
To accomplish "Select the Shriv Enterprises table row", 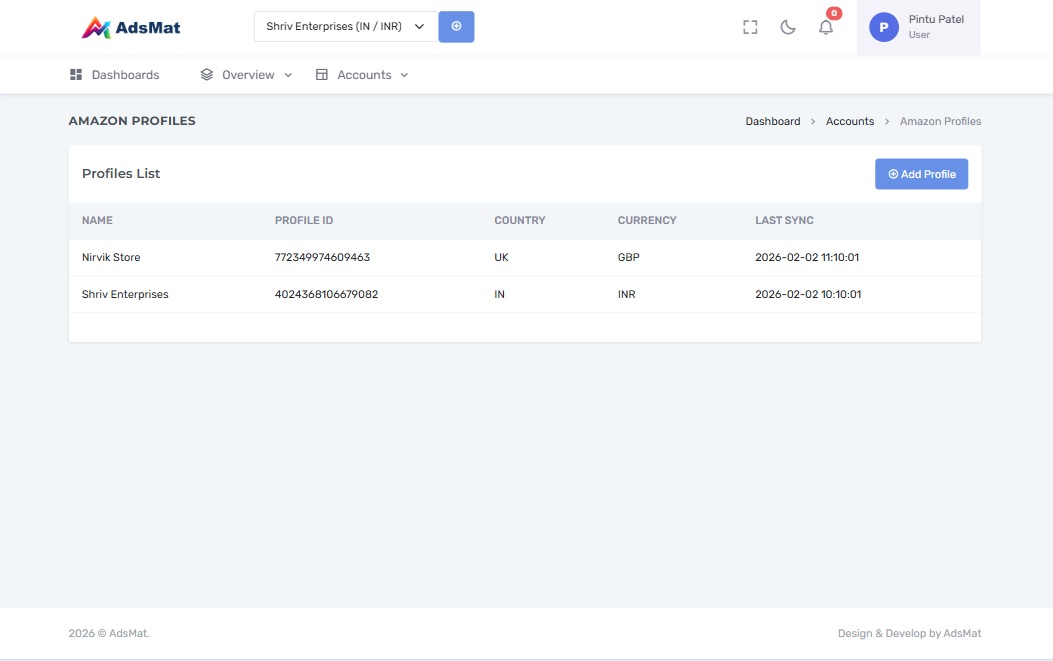I will point(125,295).
